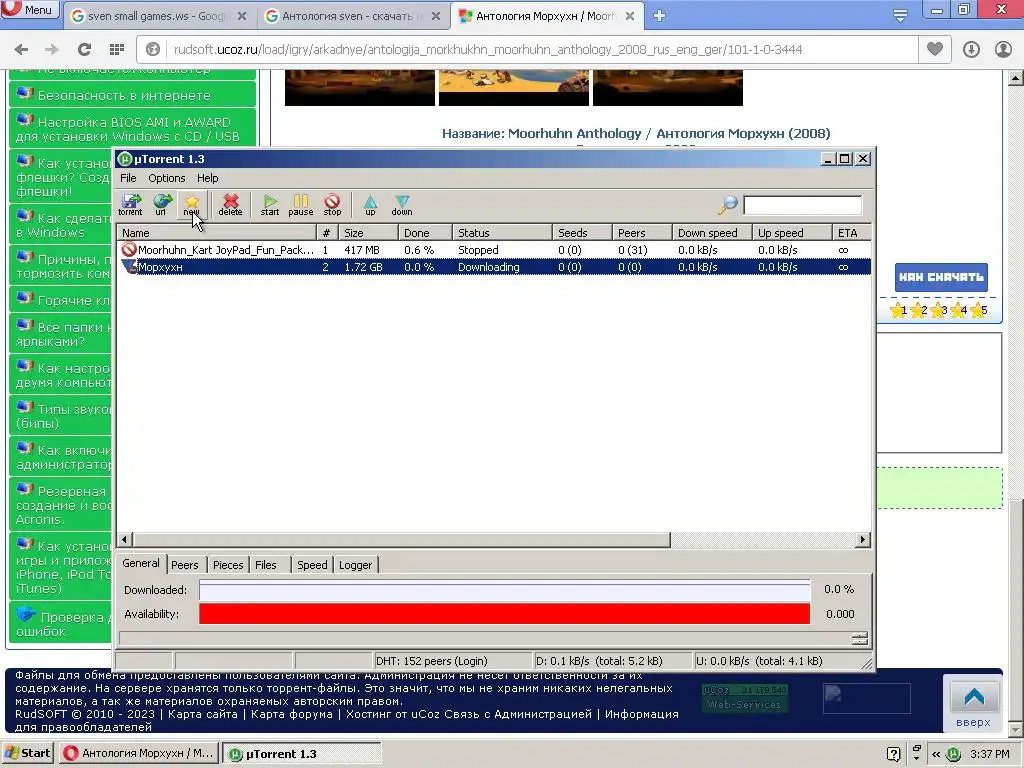This screenshot has width=1024, height=768.
Task: Click the heart bookmark icon in address bar
Action: point(935,49)
